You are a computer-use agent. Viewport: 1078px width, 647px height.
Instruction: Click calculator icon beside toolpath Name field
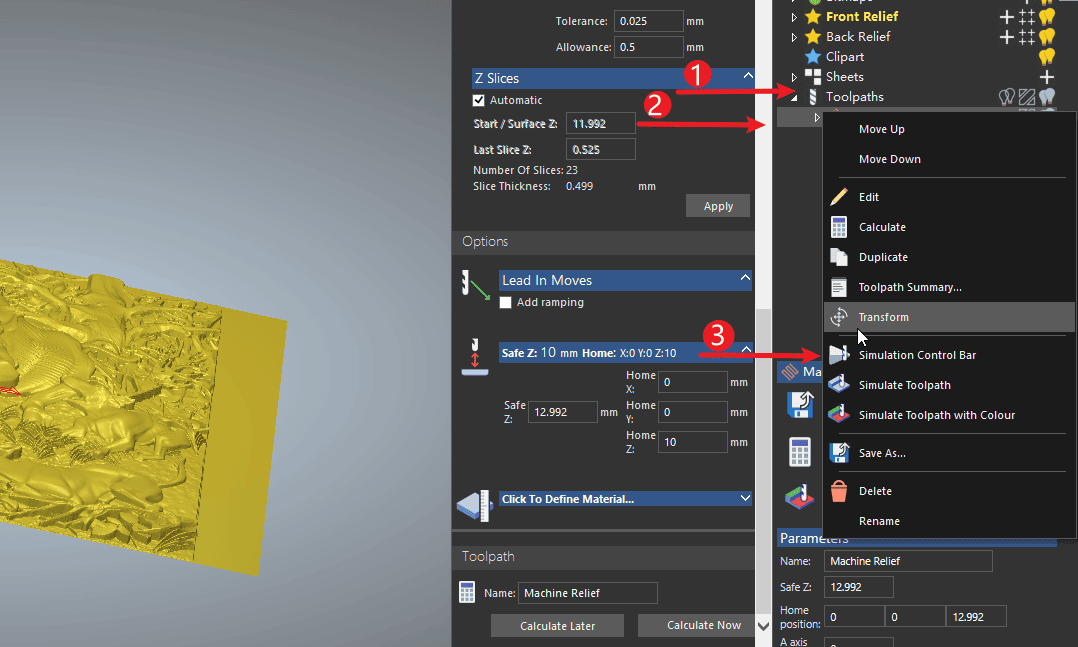(467, 592)
